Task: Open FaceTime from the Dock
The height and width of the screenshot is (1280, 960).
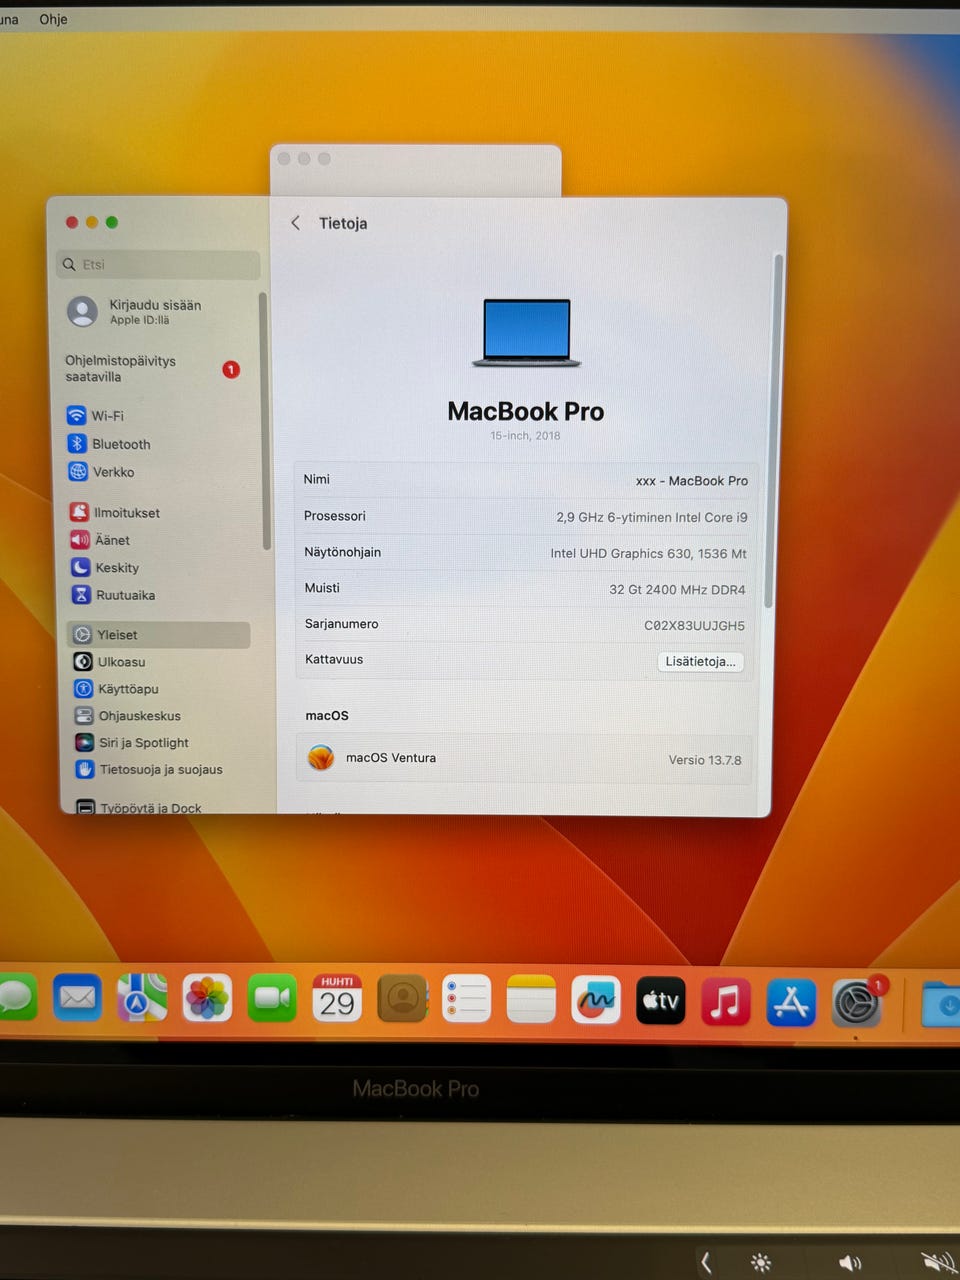Action: coord(272,998)
